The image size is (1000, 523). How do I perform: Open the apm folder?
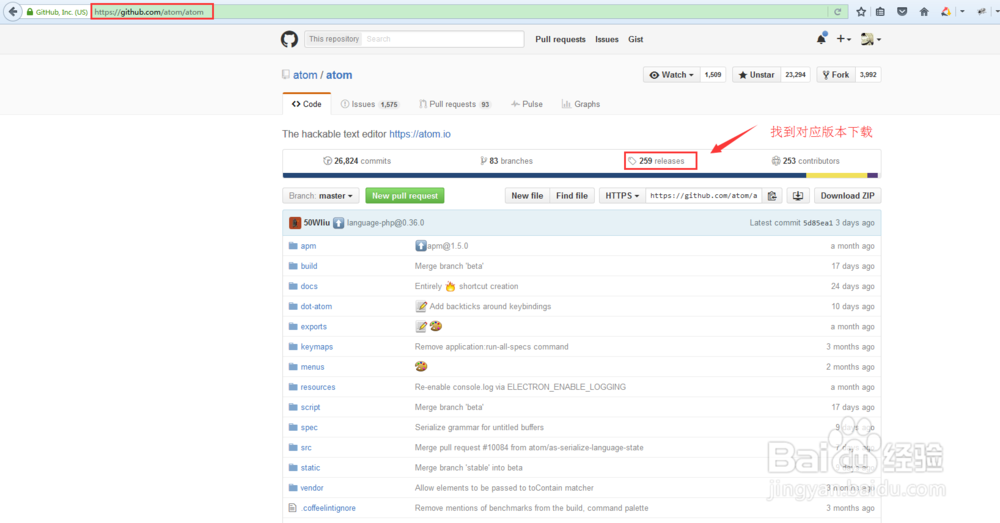click(x=308, y=246)
